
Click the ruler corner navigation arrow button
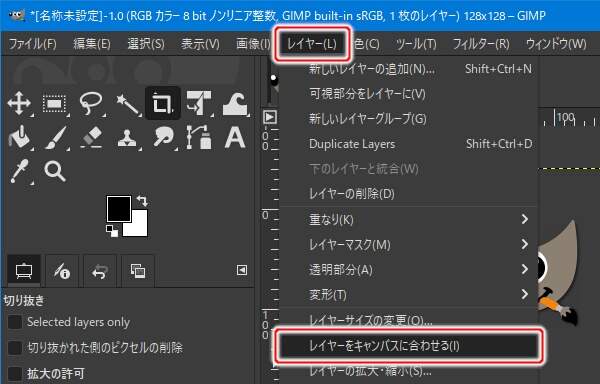(x=270, y=117)
